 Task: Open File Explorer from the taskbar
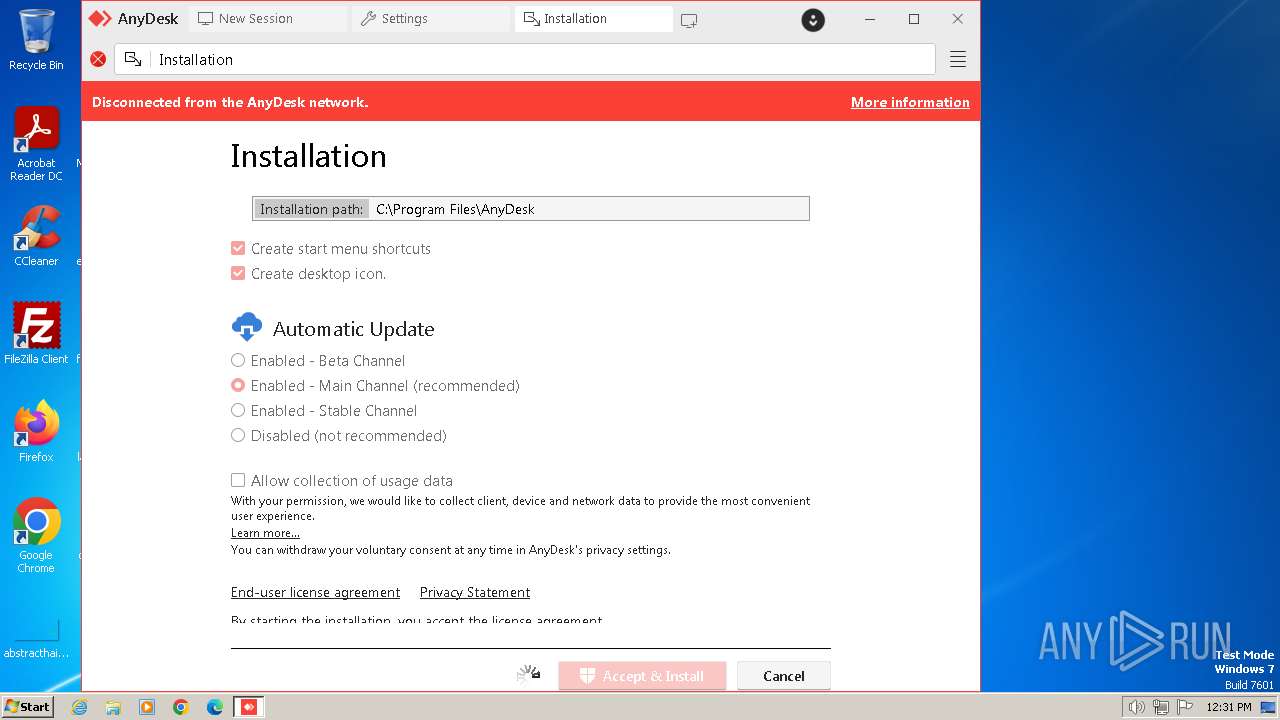pyautogui.click(x=113, y=707)
